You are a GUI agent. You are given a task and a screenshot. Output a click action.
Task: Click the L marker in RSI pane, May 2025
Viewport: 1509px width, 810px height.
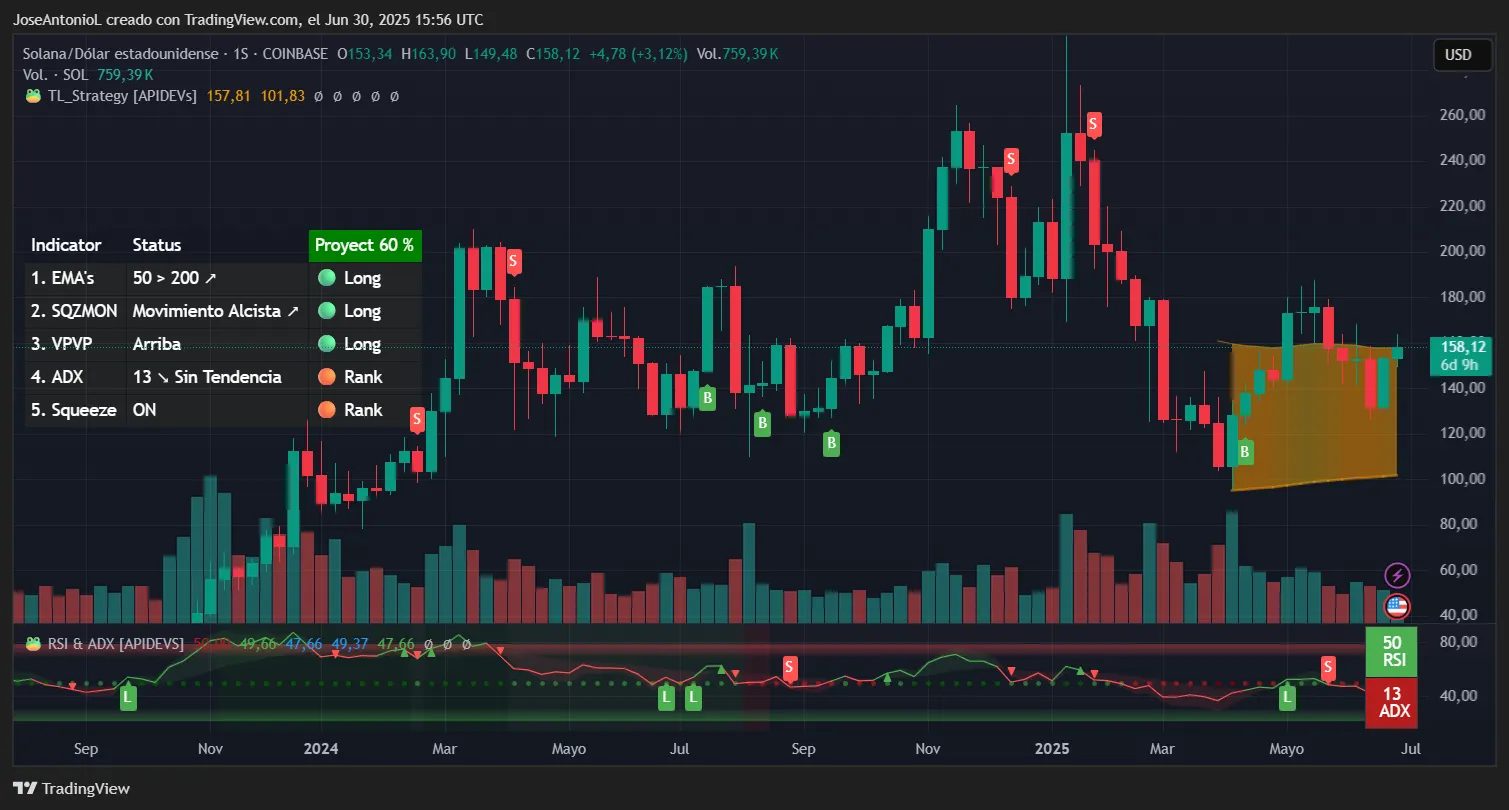1287,698
